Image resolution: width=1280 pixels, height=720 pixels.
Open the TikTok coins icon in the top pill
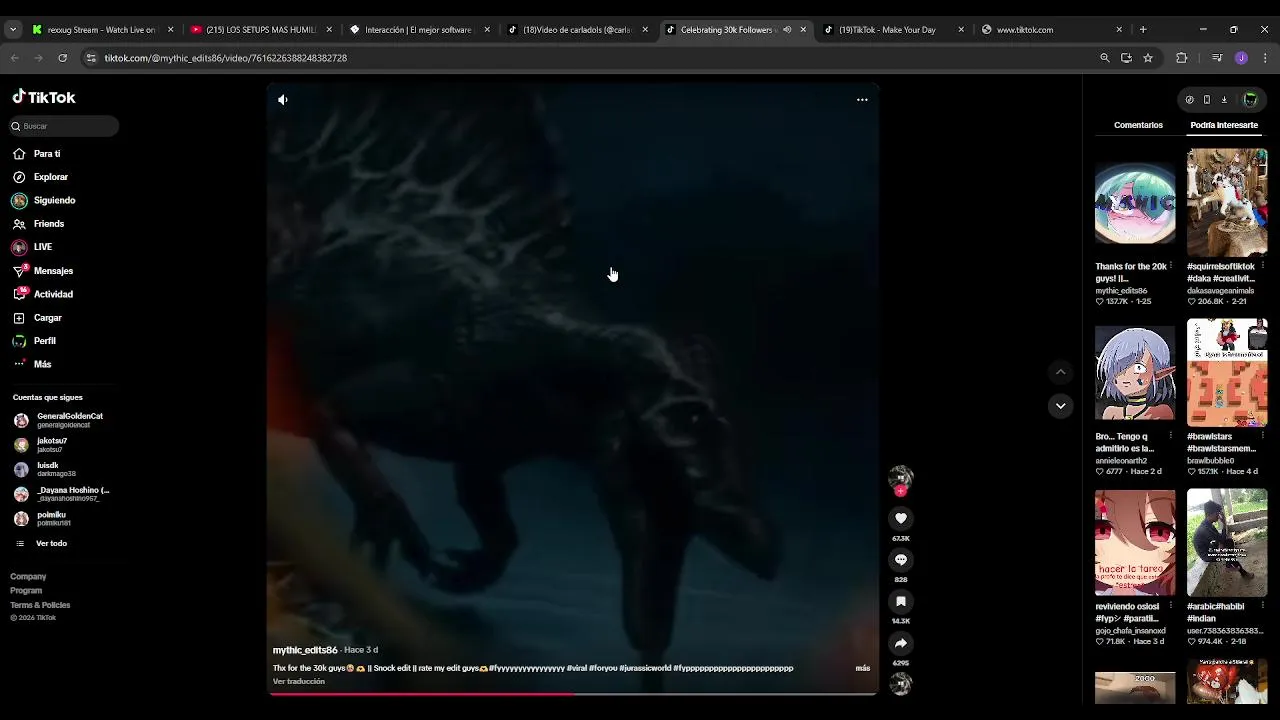click(1189, 100)
